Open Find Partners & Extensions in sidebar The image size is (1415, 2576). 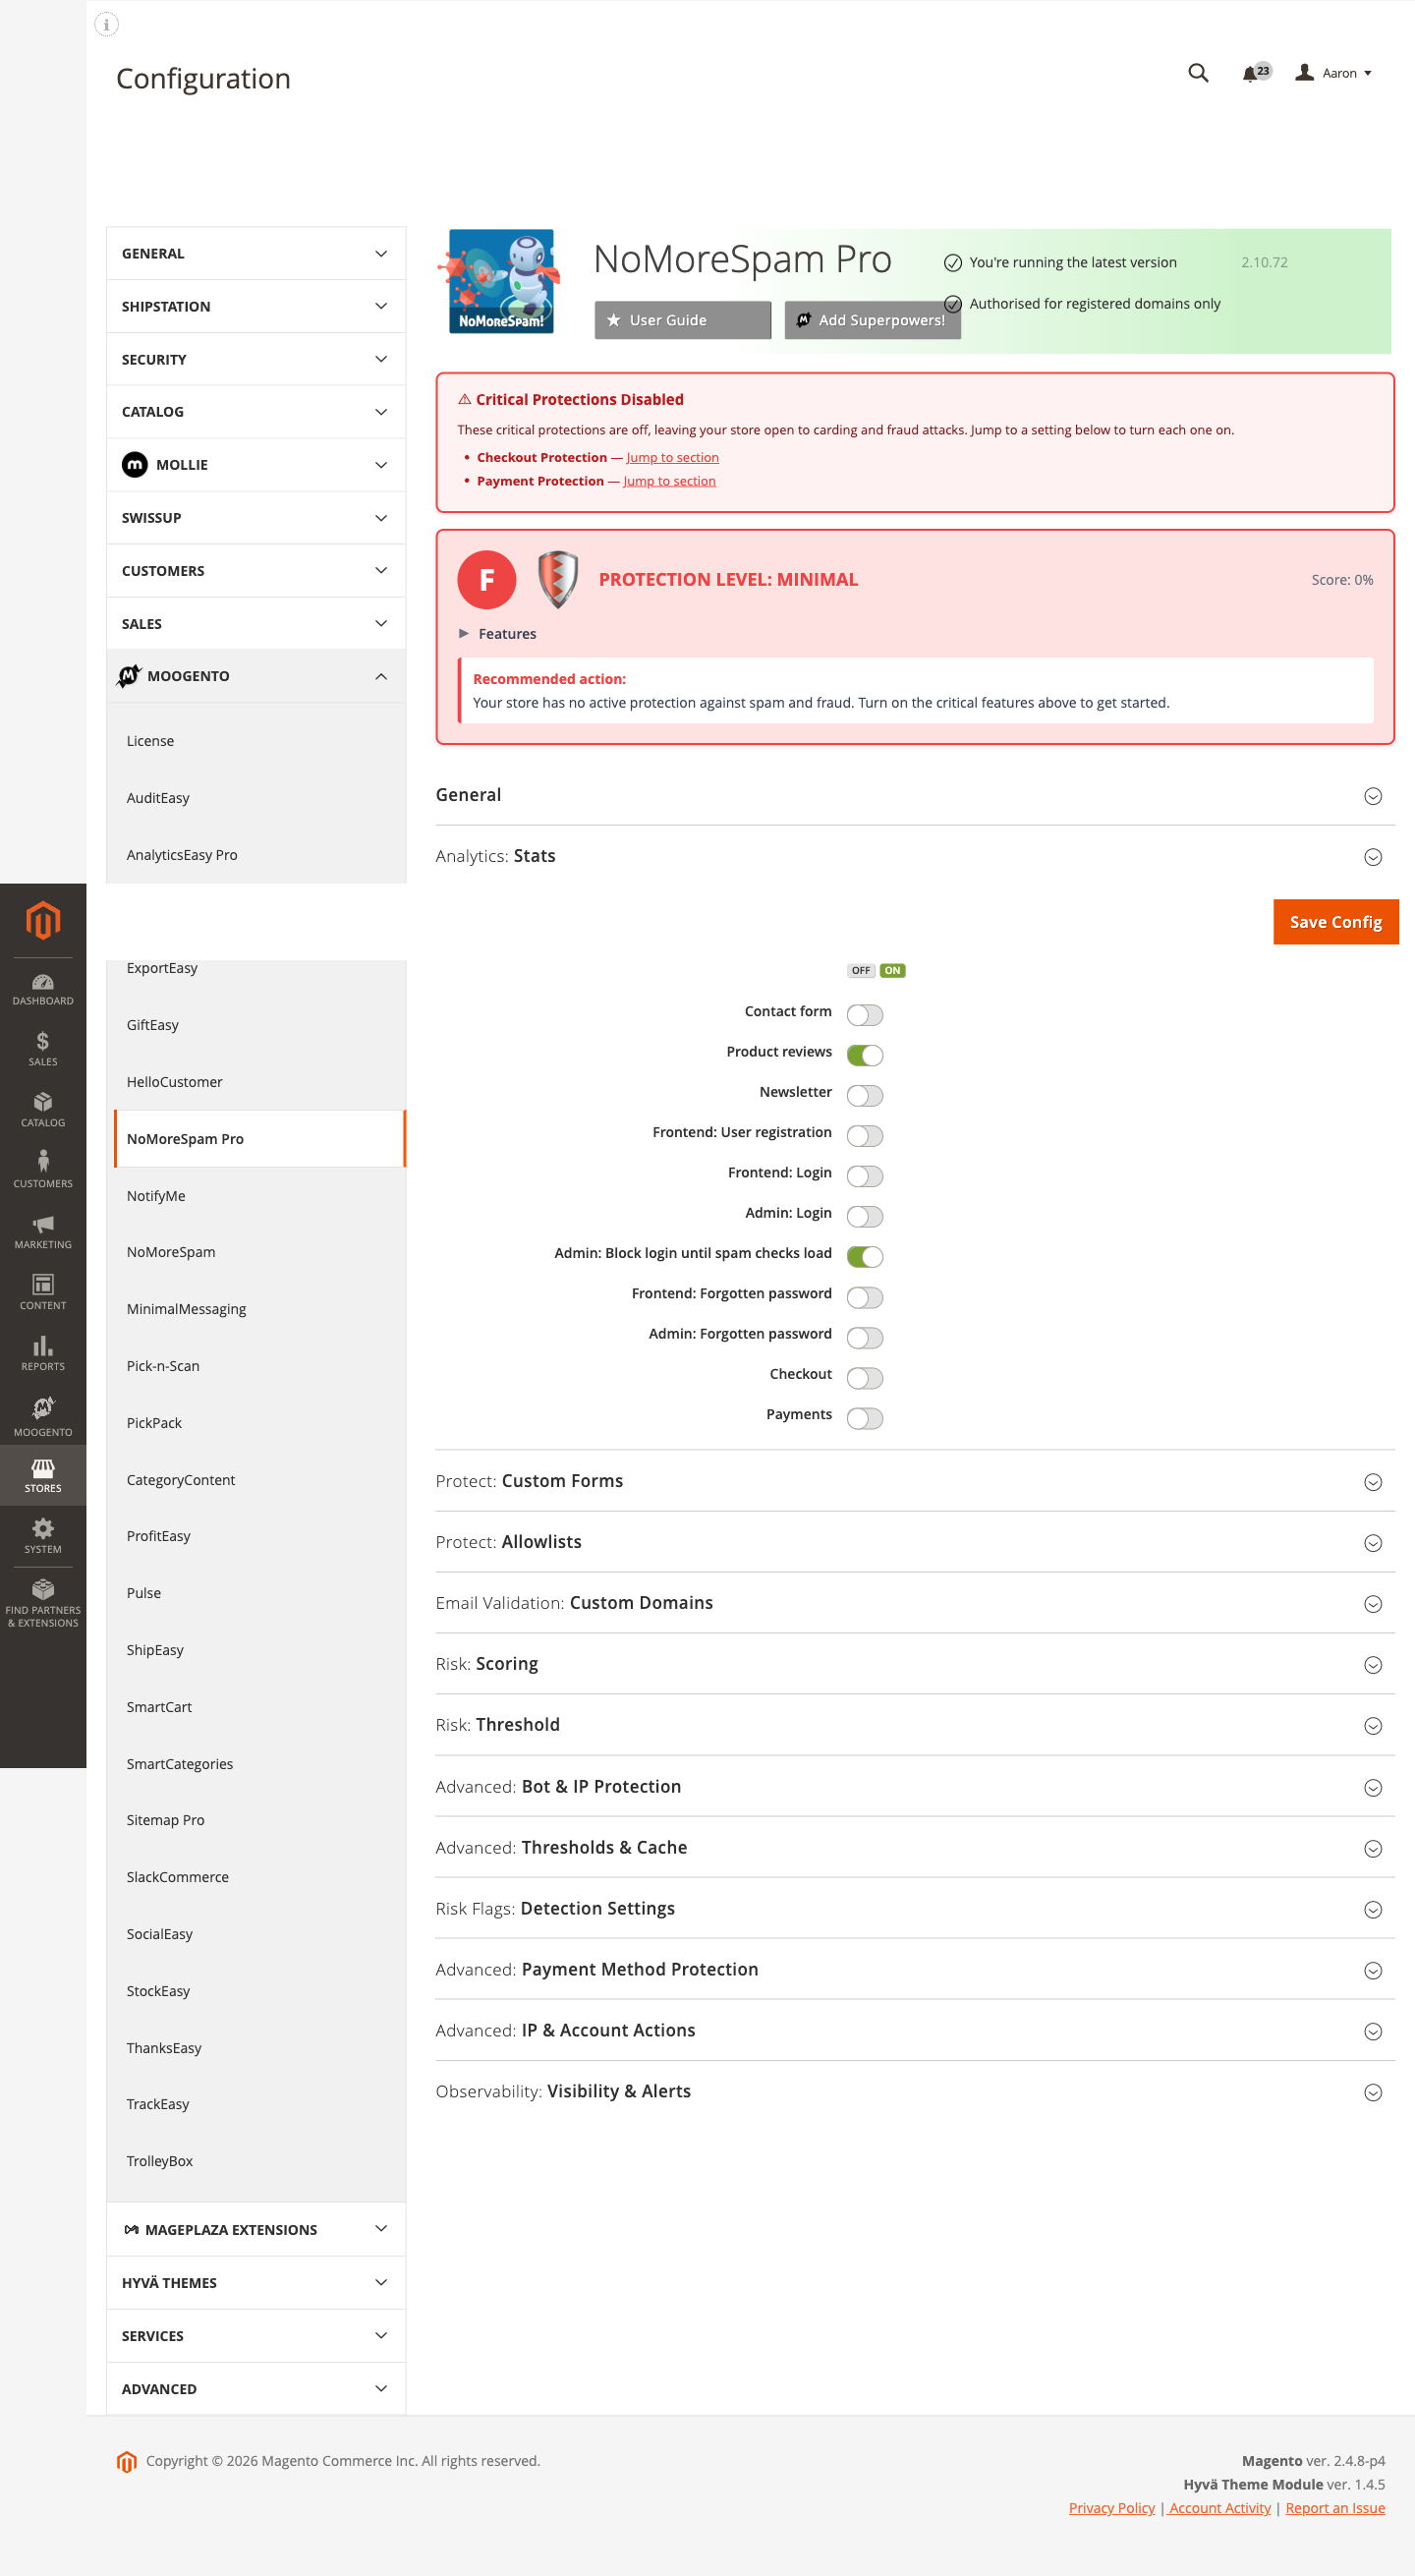(43, 1604)
